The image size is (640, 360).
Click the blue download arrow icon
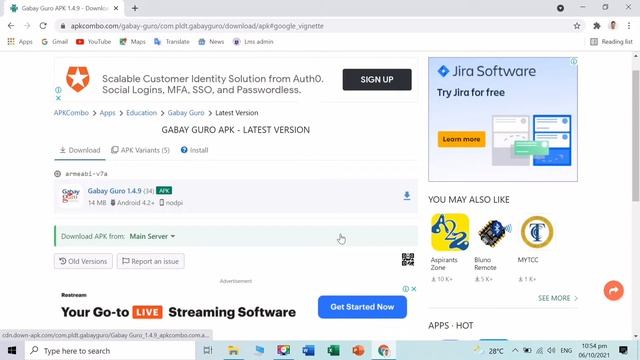[407, 196]
